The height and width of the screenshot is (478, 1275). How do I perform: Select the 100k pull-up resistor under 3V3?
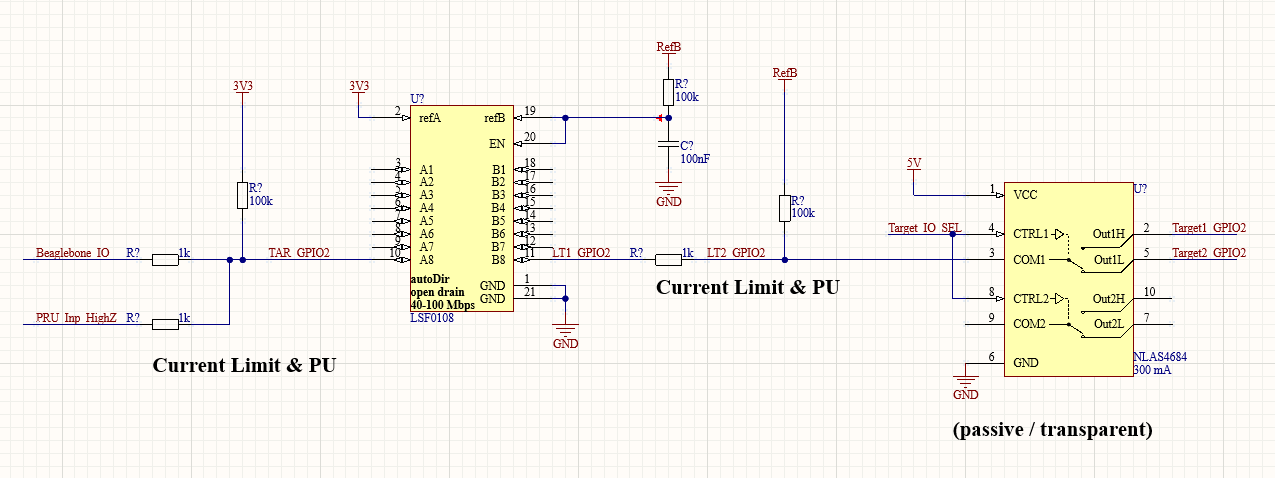[242, 195]
